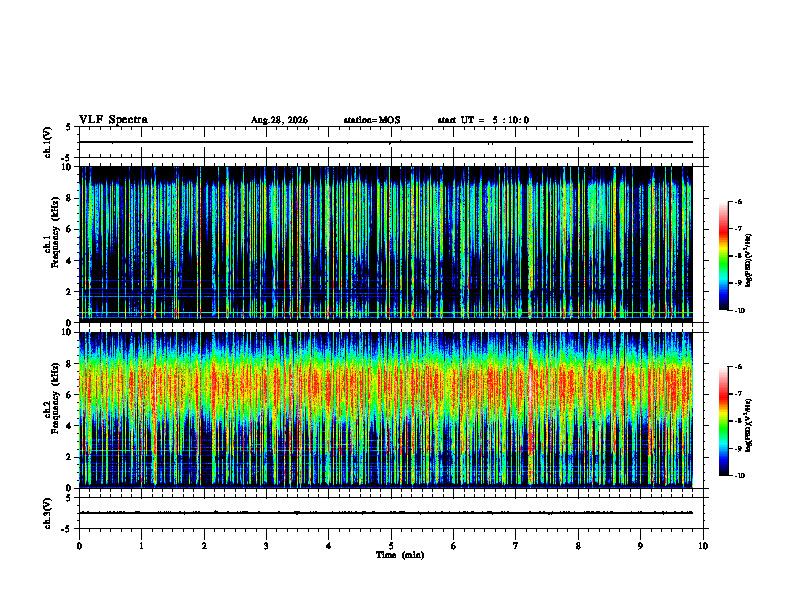Click the ch.1(V) waveform panel label
This screenshot has height=612, width=792.
[x=48, y=142]
